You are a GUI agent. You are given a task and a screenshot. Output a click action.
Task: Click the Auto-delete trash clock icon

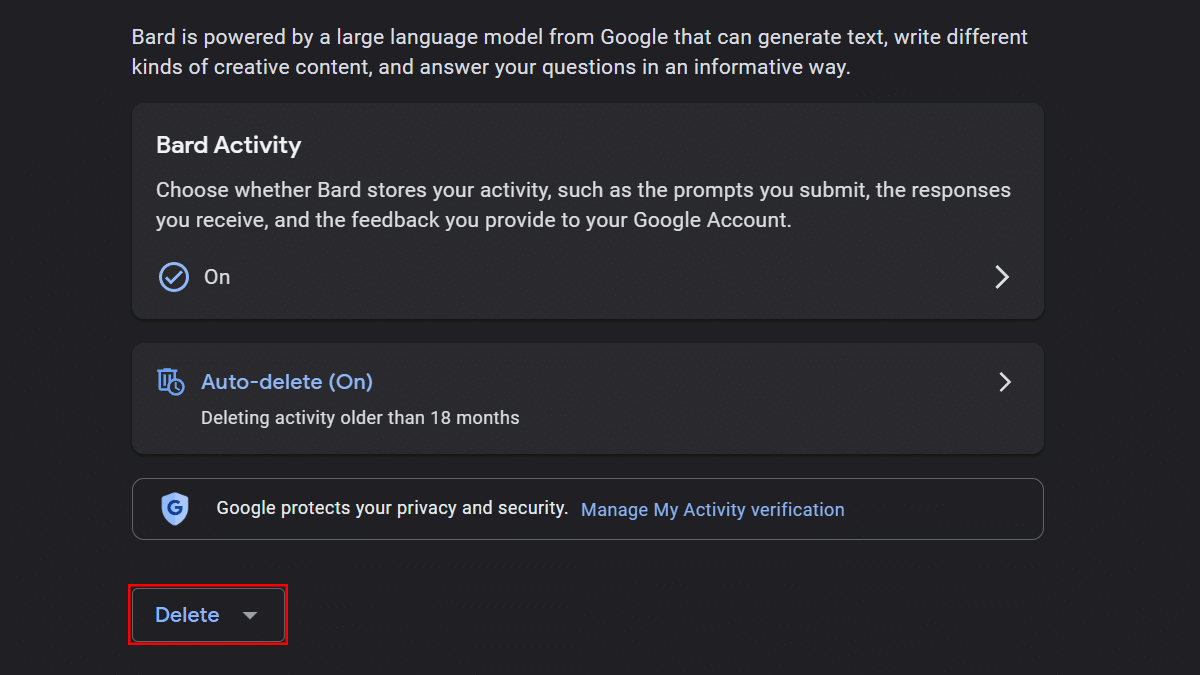pos(171,381)
